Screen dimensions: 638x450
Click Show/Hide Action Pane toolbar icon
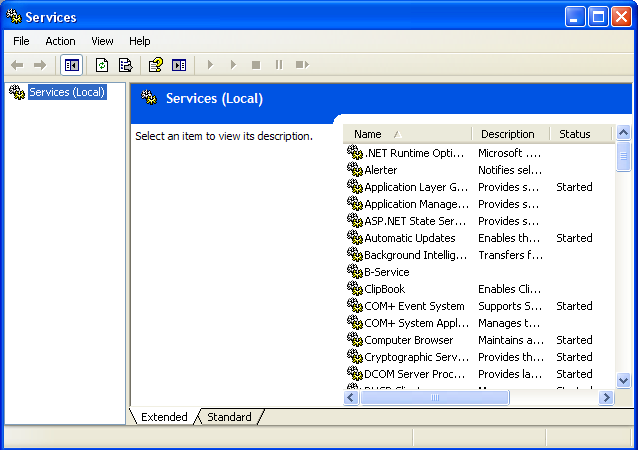(x=179, y=65)
